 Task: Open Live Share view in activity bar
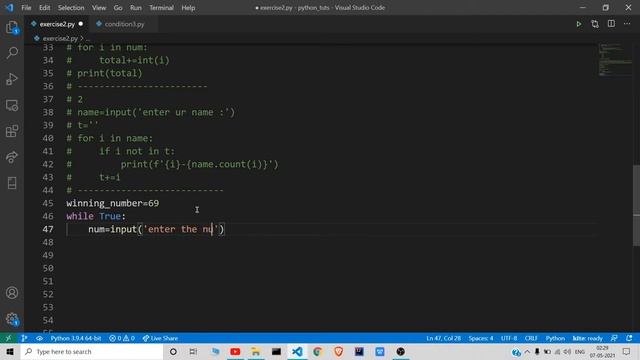coord(12,157)
